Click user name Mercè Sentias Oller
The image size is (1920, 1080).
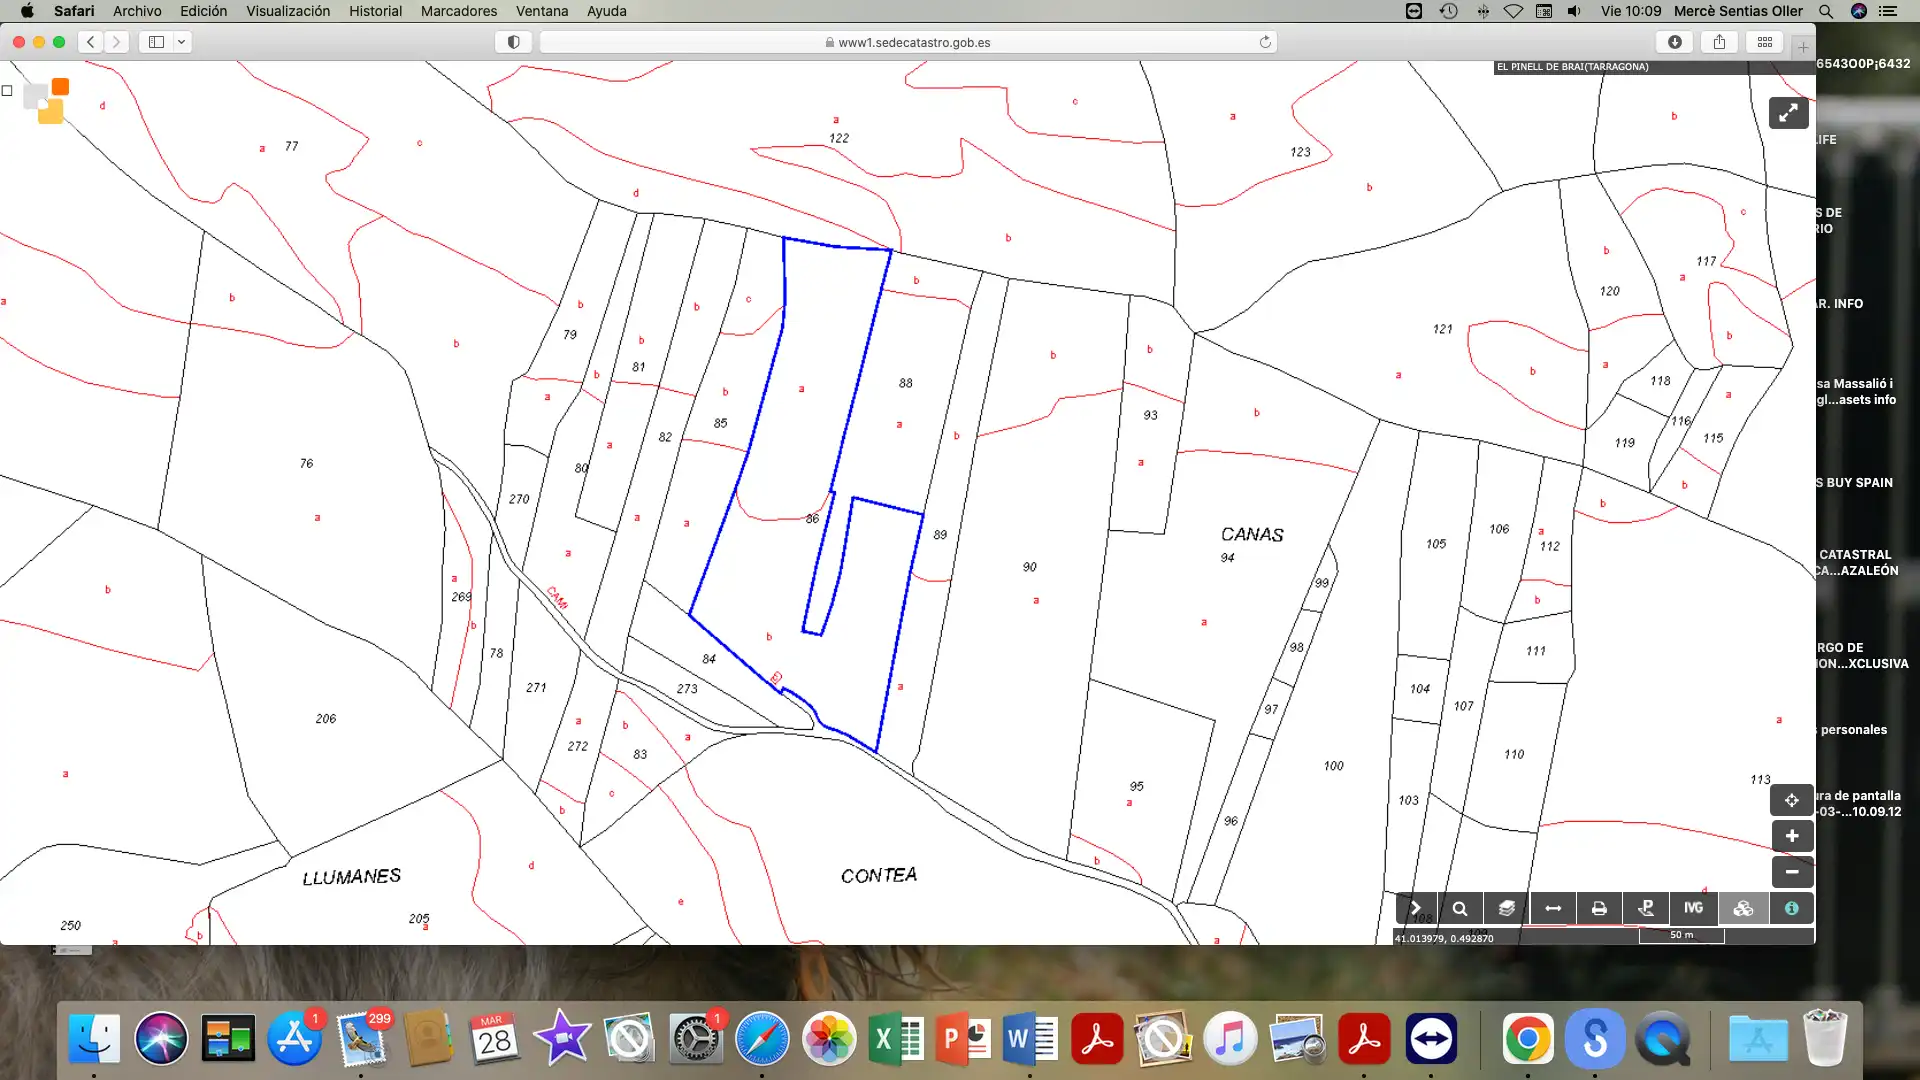[x=1738, y=11]
